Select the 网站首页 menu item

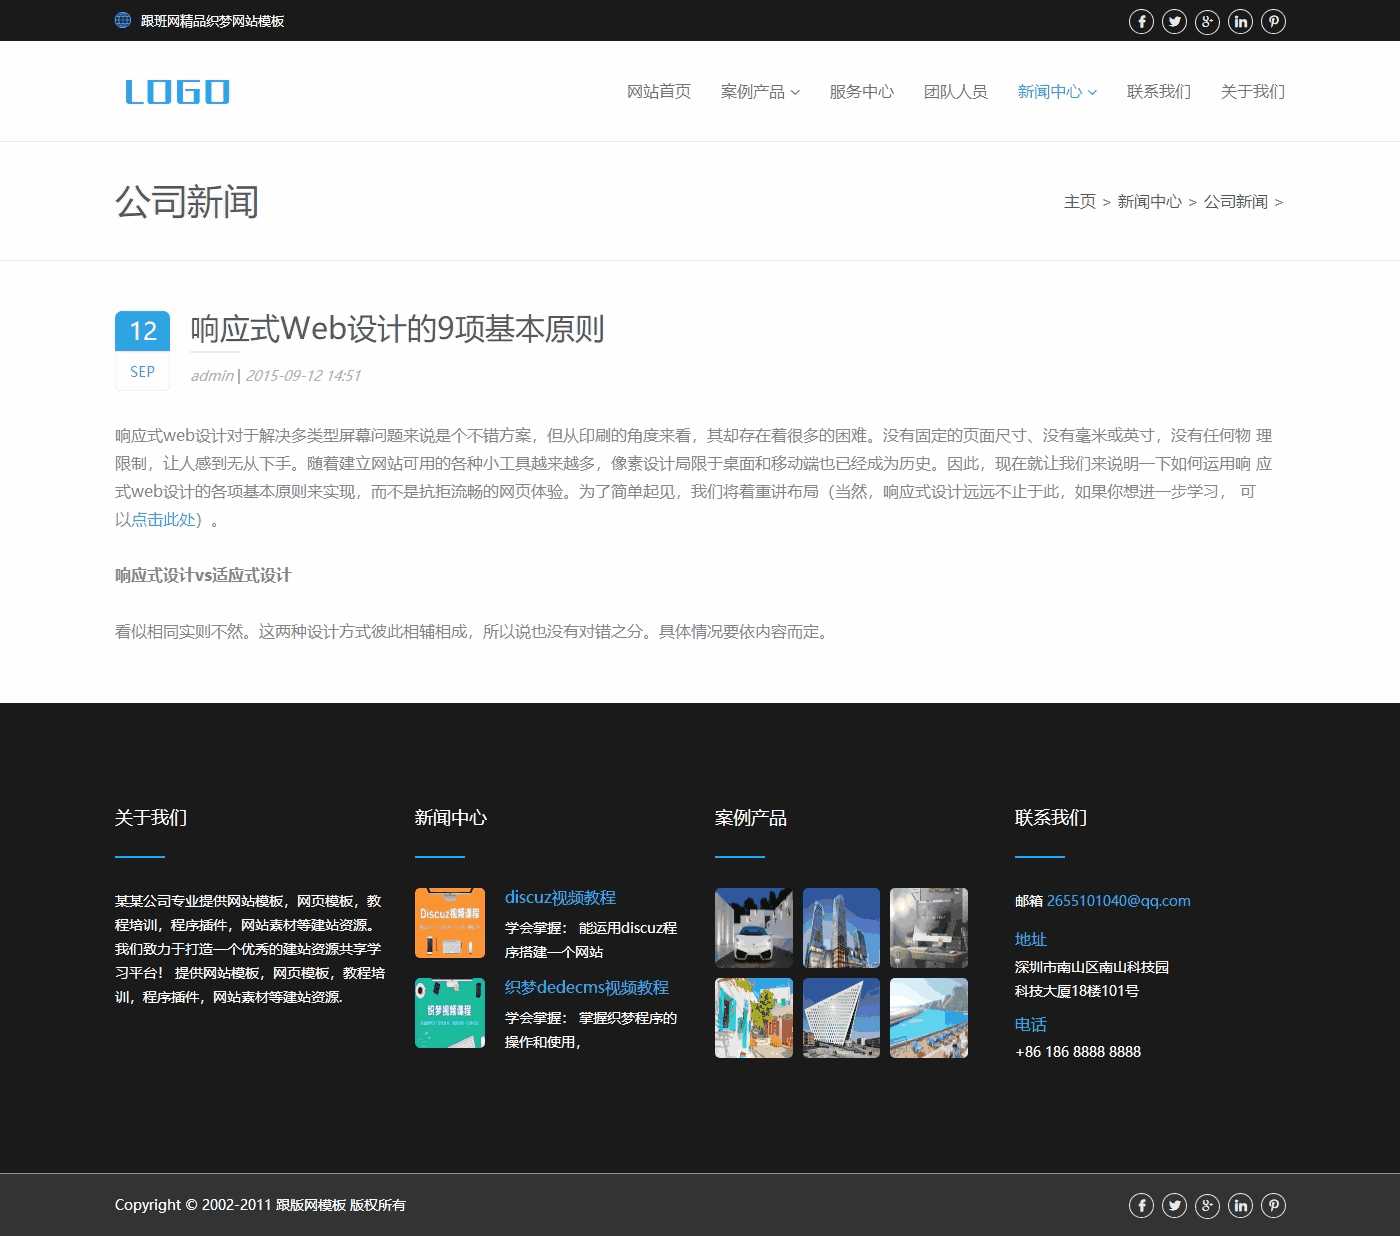point(658,91)
